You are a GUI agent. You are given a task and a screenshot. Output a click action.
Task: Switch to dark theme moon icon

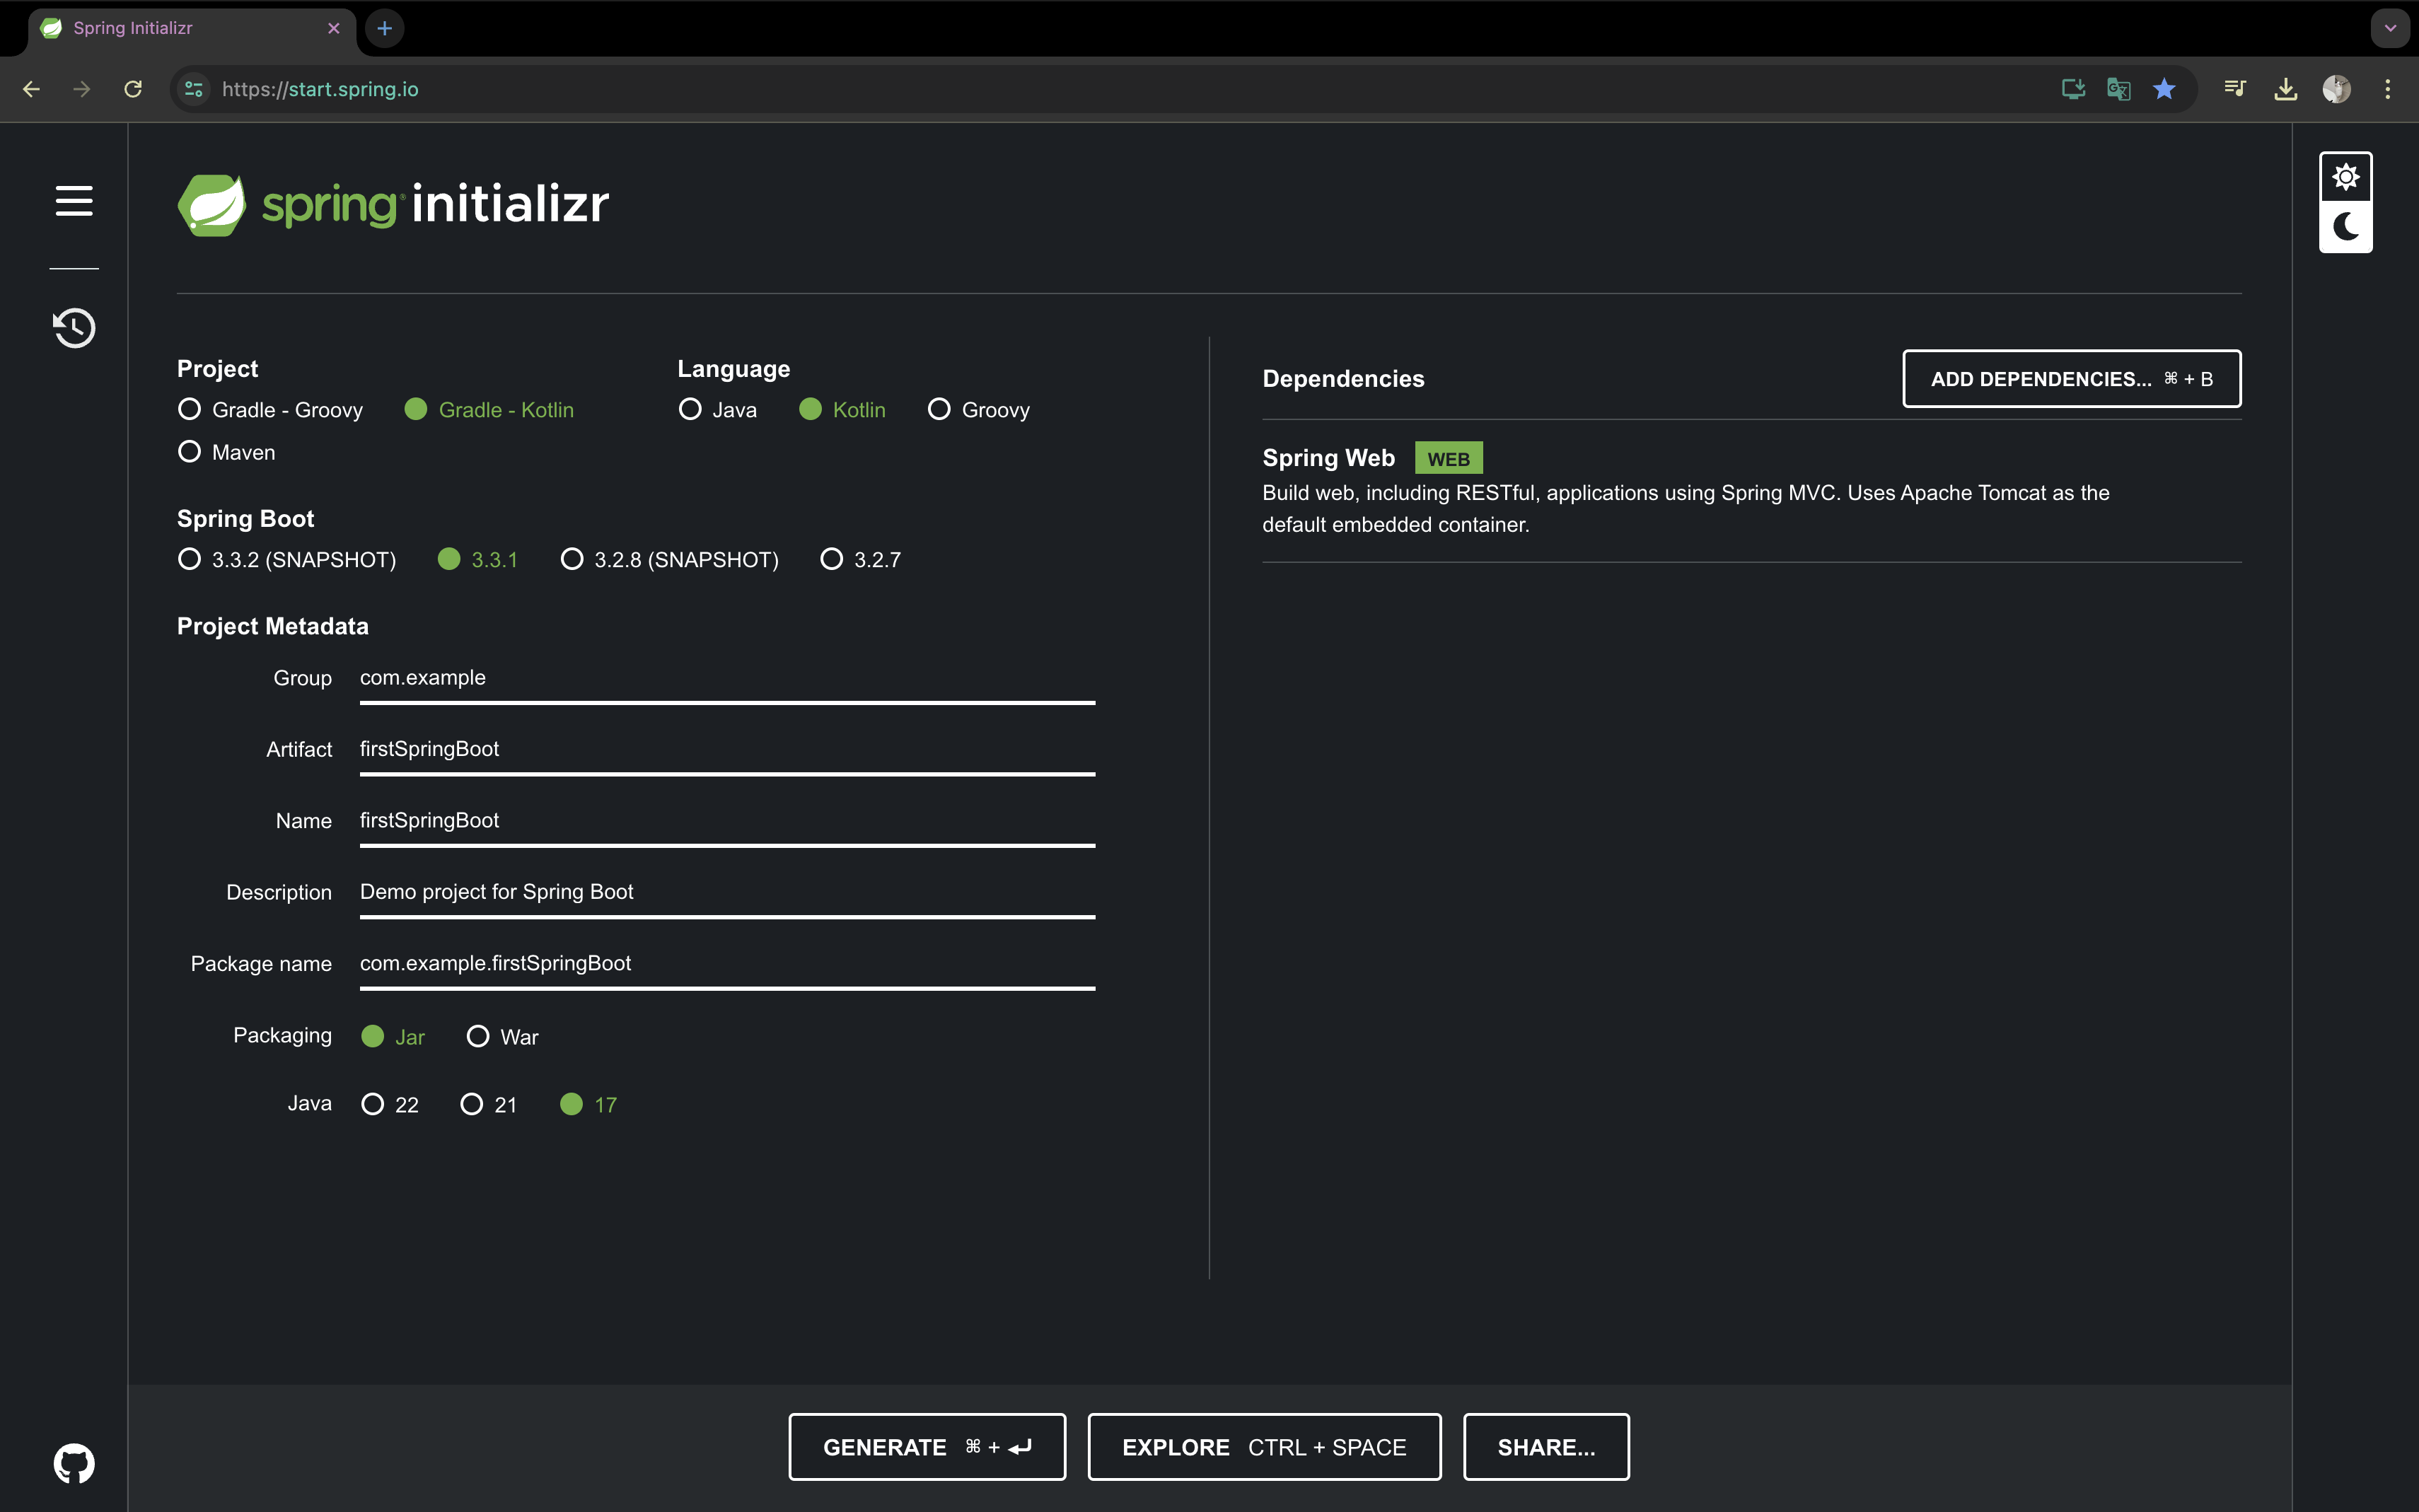click(x=2345, y=227)
